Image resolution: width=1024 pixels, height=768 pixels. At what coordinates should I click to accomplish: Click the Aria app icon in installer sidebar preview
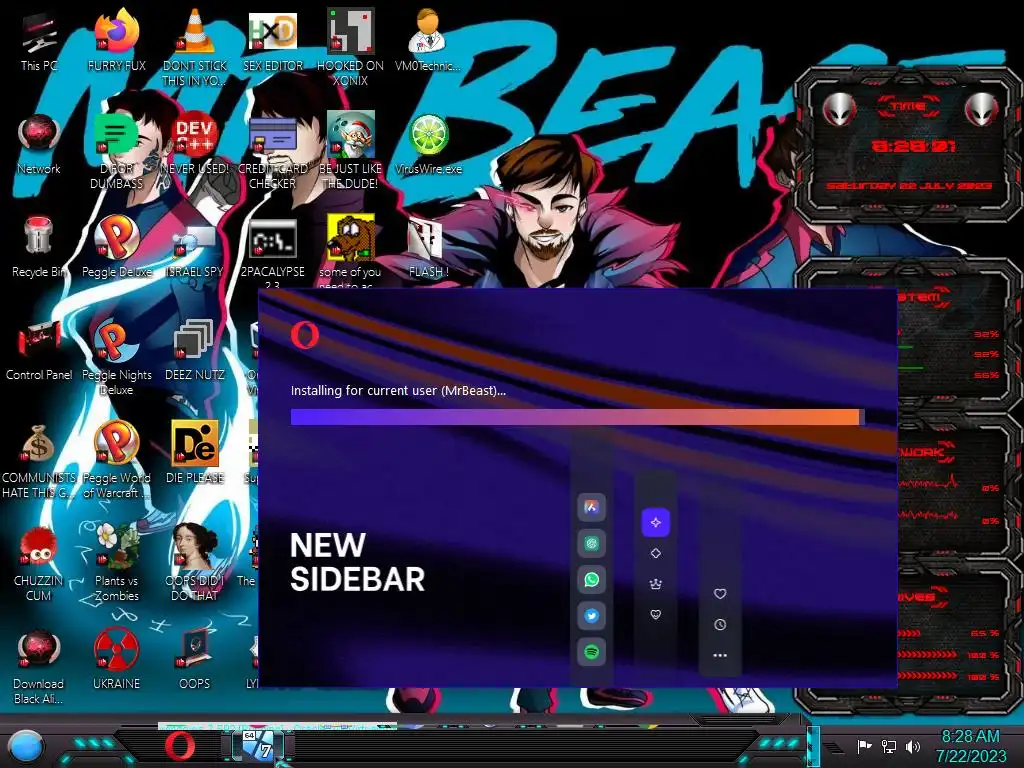pyautogui.click(x=591, y=507)
